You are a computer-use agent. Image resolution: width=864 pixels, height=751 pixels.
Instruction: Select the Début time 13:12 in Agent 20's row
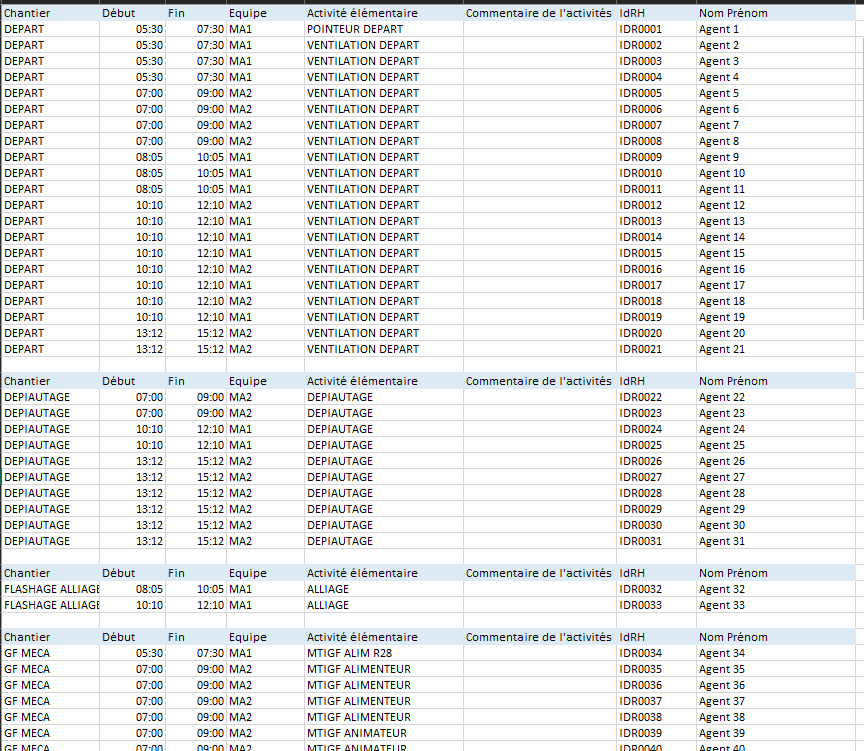[148, 333]
